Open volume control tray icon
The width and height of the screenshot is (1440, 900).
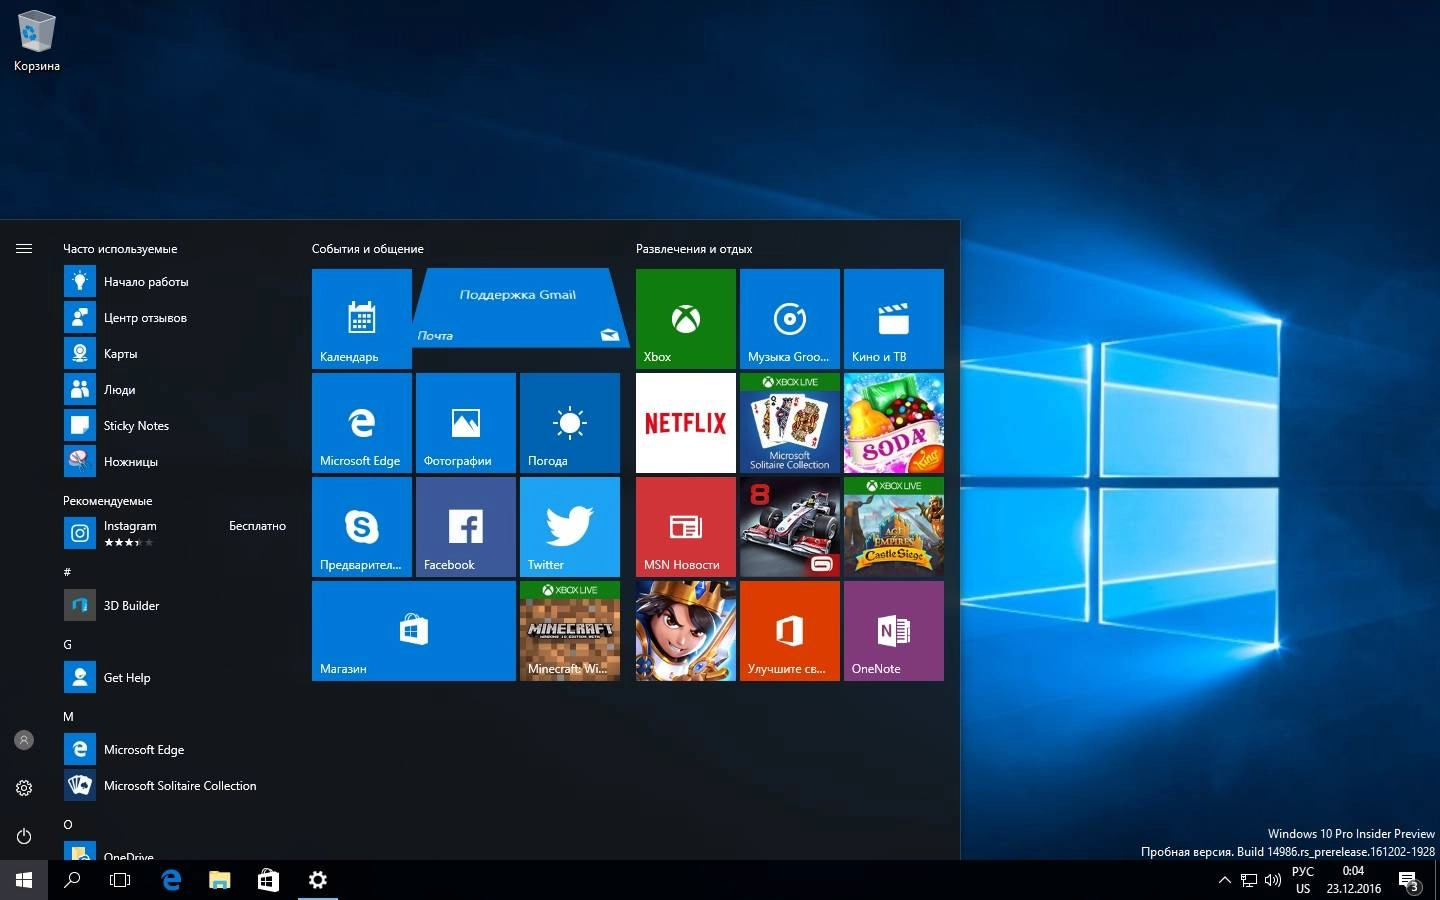(1273, 880)
